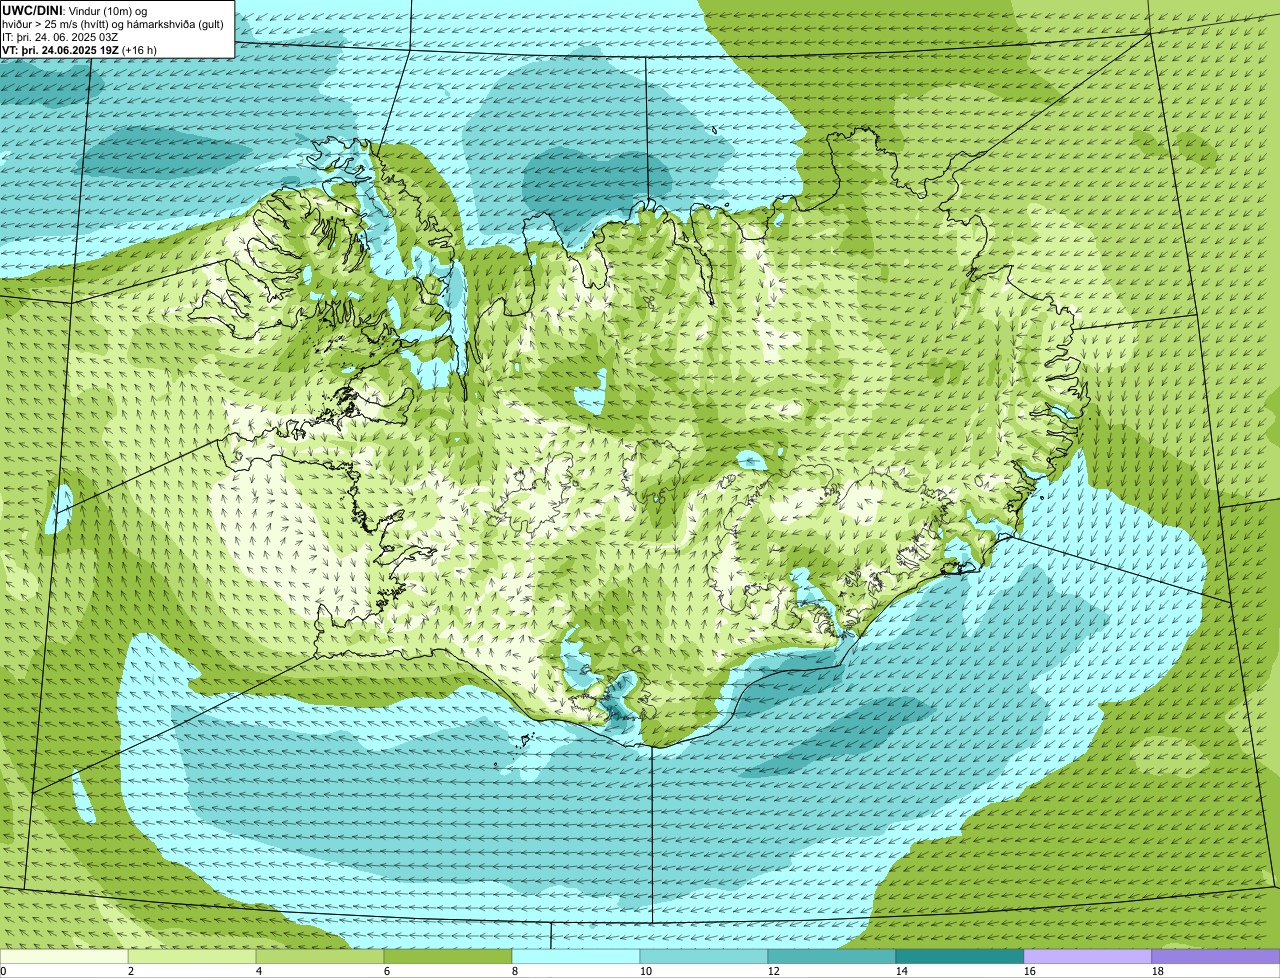Screen dimensions: 1280x978
Task: Click the 'VT: þri. 24.06.2025 19Z (+16 h)' line
Action: [80, 49]
